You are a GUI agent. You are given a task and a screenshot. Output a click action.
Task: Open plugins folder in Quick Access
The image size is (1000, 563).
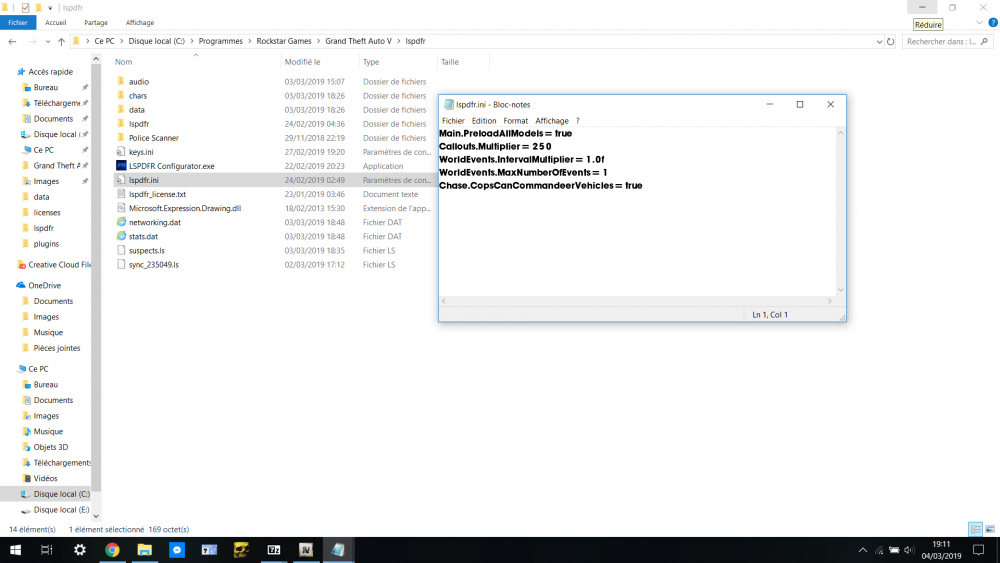point(46,244)
